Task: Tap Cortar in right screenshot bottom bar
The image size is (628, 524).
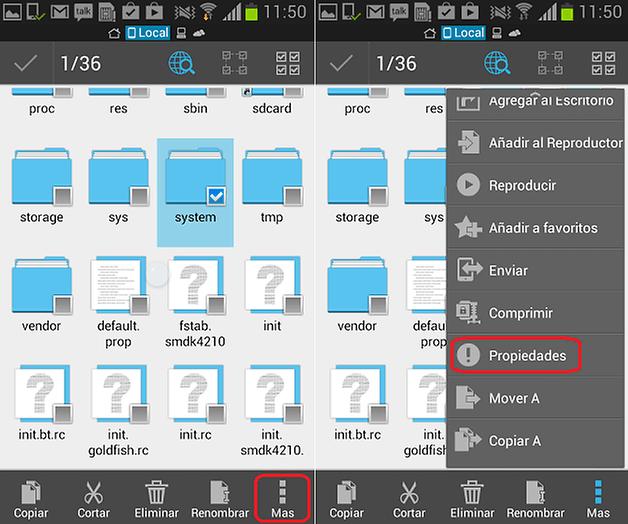Action: pyautogui.click(x=409, y=499)
